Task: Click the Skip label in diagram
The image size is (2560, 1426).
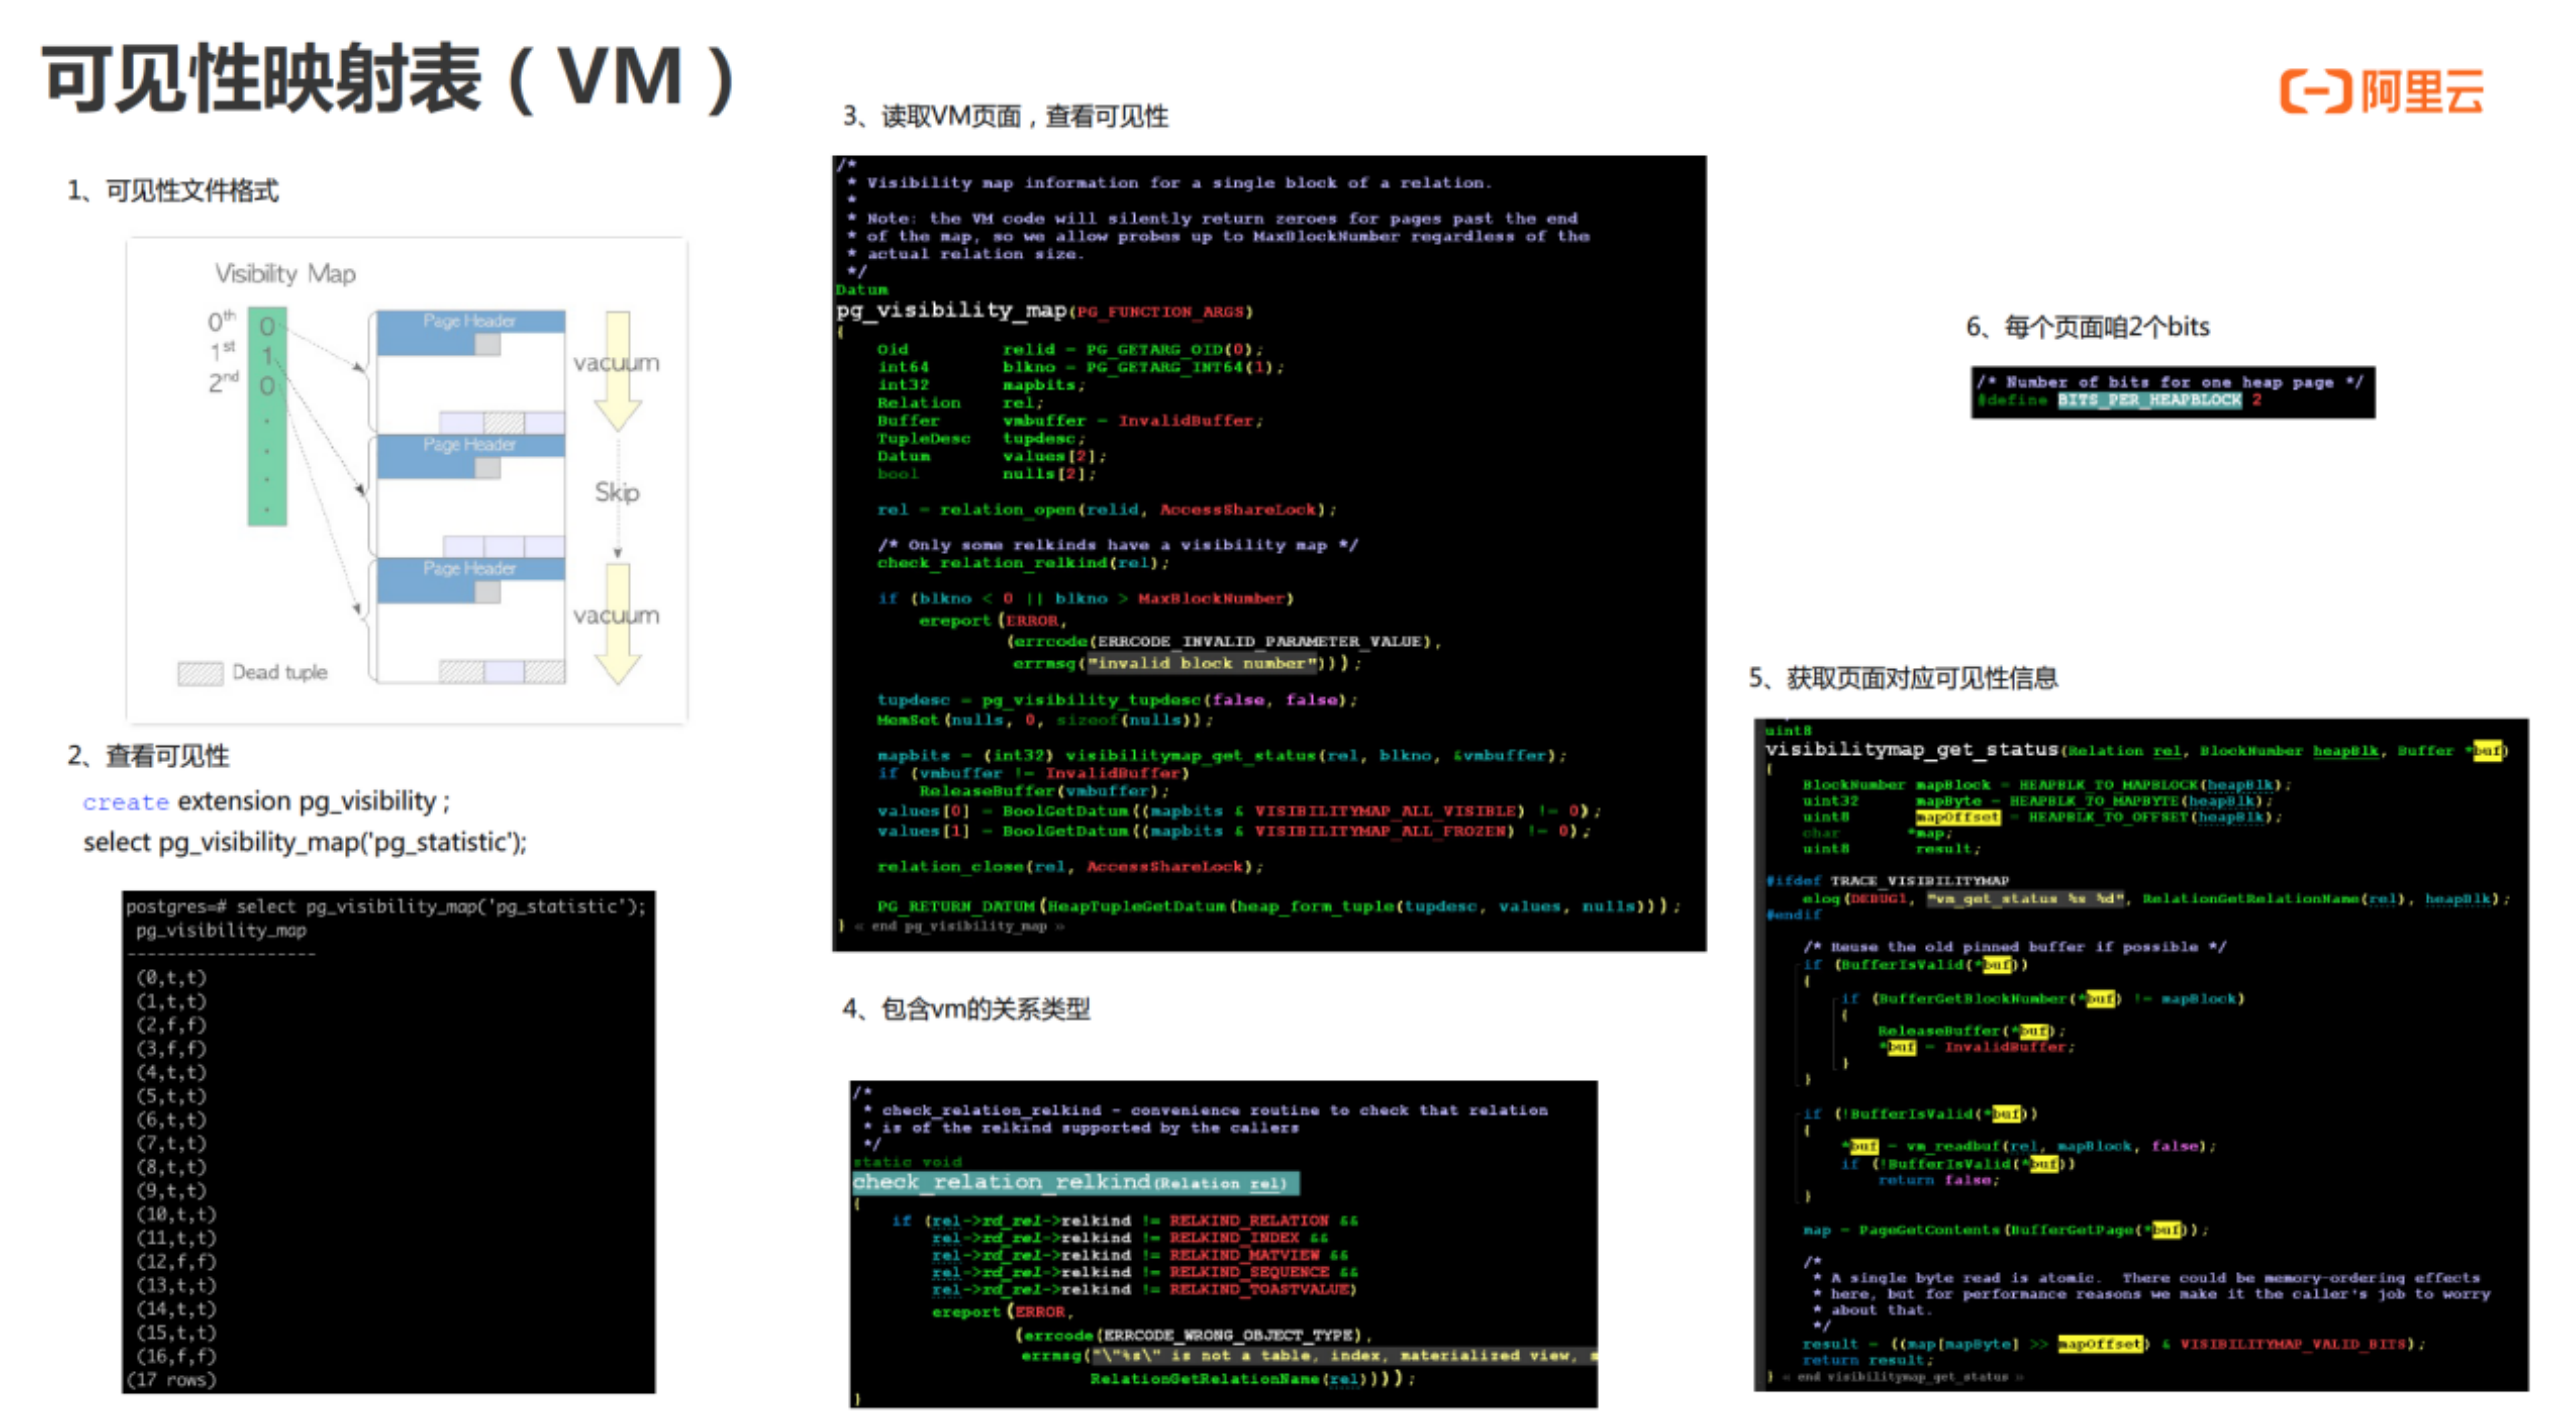Action: (617, 493)
